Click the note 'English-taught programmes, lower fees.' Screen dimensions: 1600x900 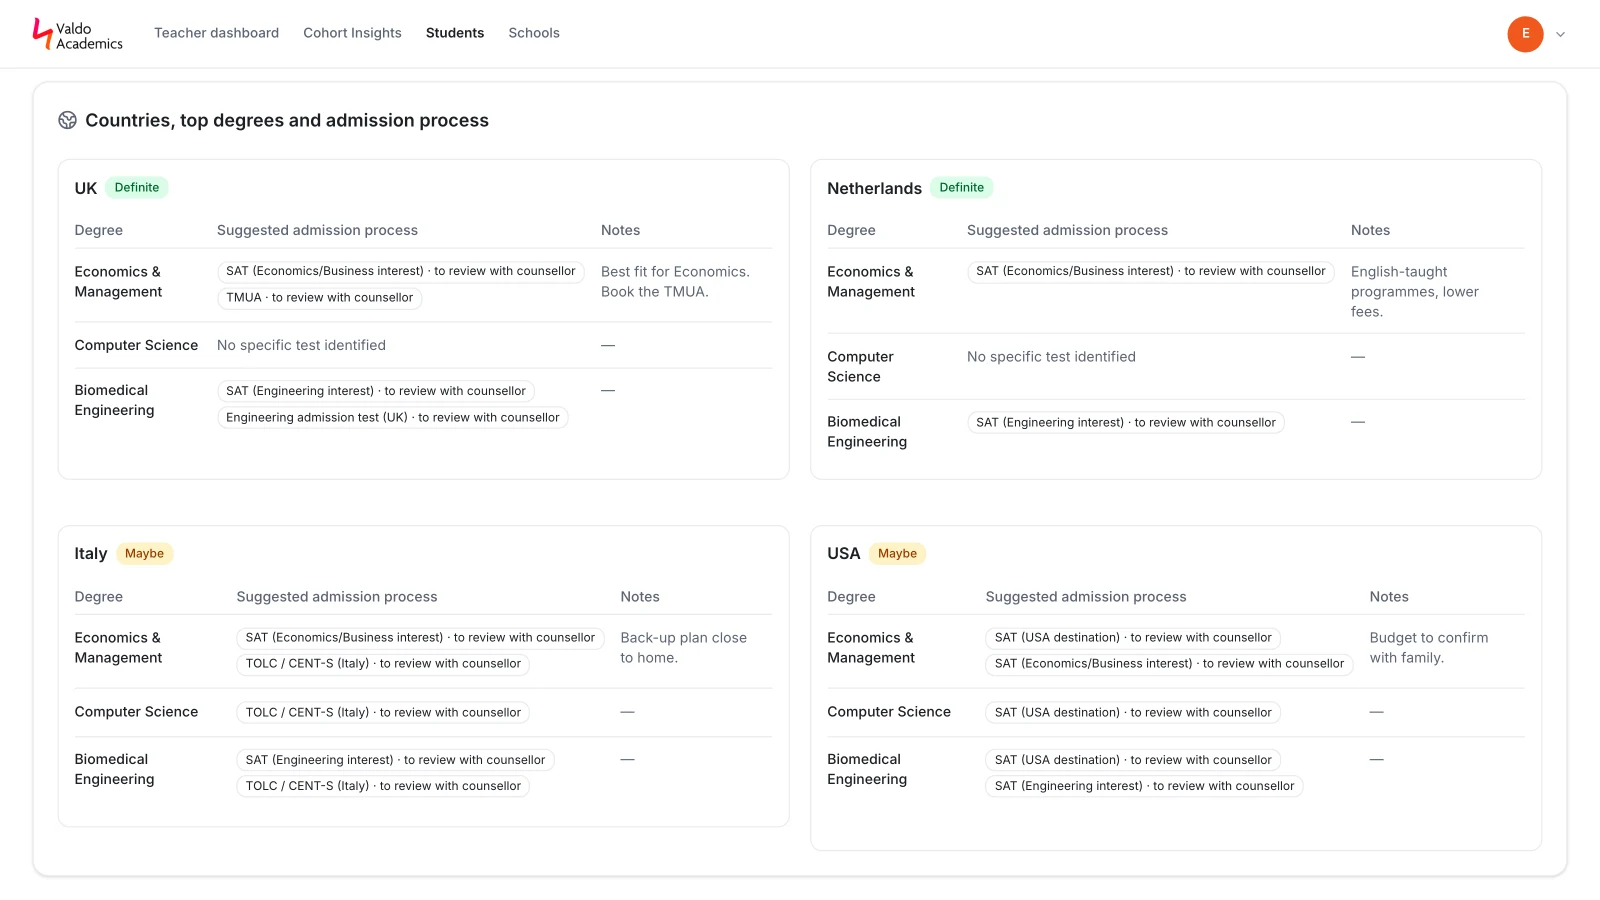tap(1415, 292)
